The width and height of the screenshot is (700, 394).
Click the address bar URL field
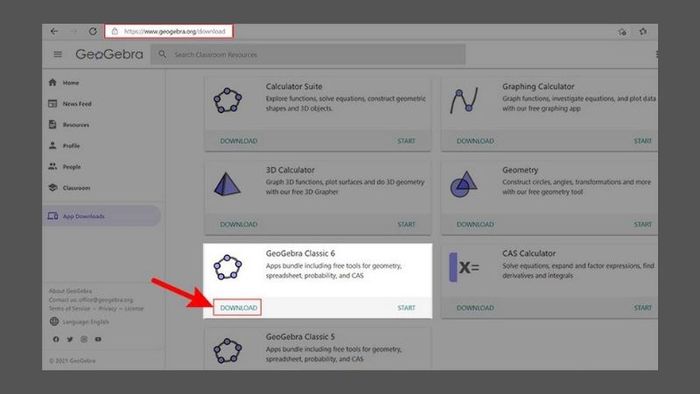(169, 31)
